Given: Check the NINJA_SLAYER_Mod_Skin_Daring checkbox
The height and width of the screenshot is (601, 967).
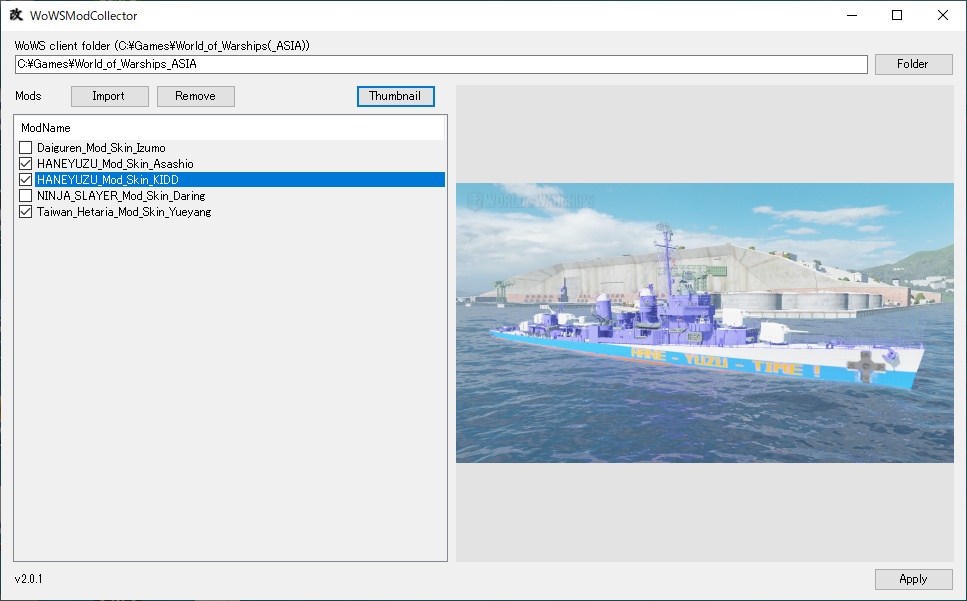Looking at the screenshot, I should [25, 196].
